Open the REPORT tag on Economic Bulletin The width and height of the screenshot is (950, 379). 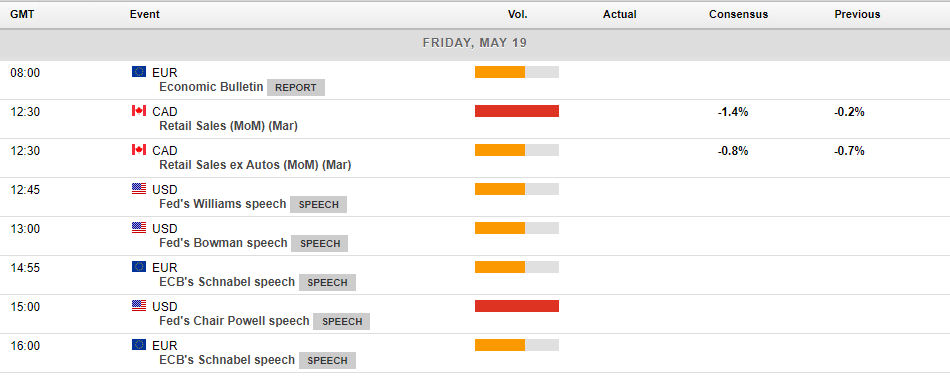[x=296, y=87]
